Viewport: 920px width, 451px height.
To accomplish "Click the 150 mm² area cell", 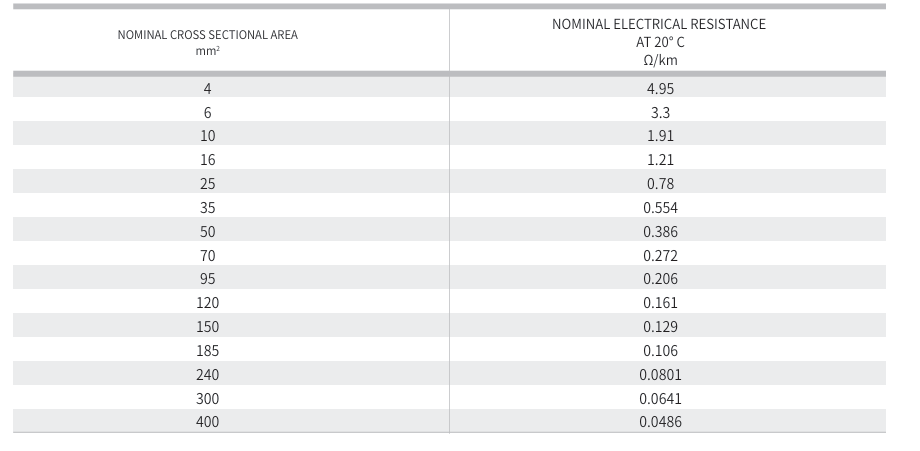I will click(207, 327).
